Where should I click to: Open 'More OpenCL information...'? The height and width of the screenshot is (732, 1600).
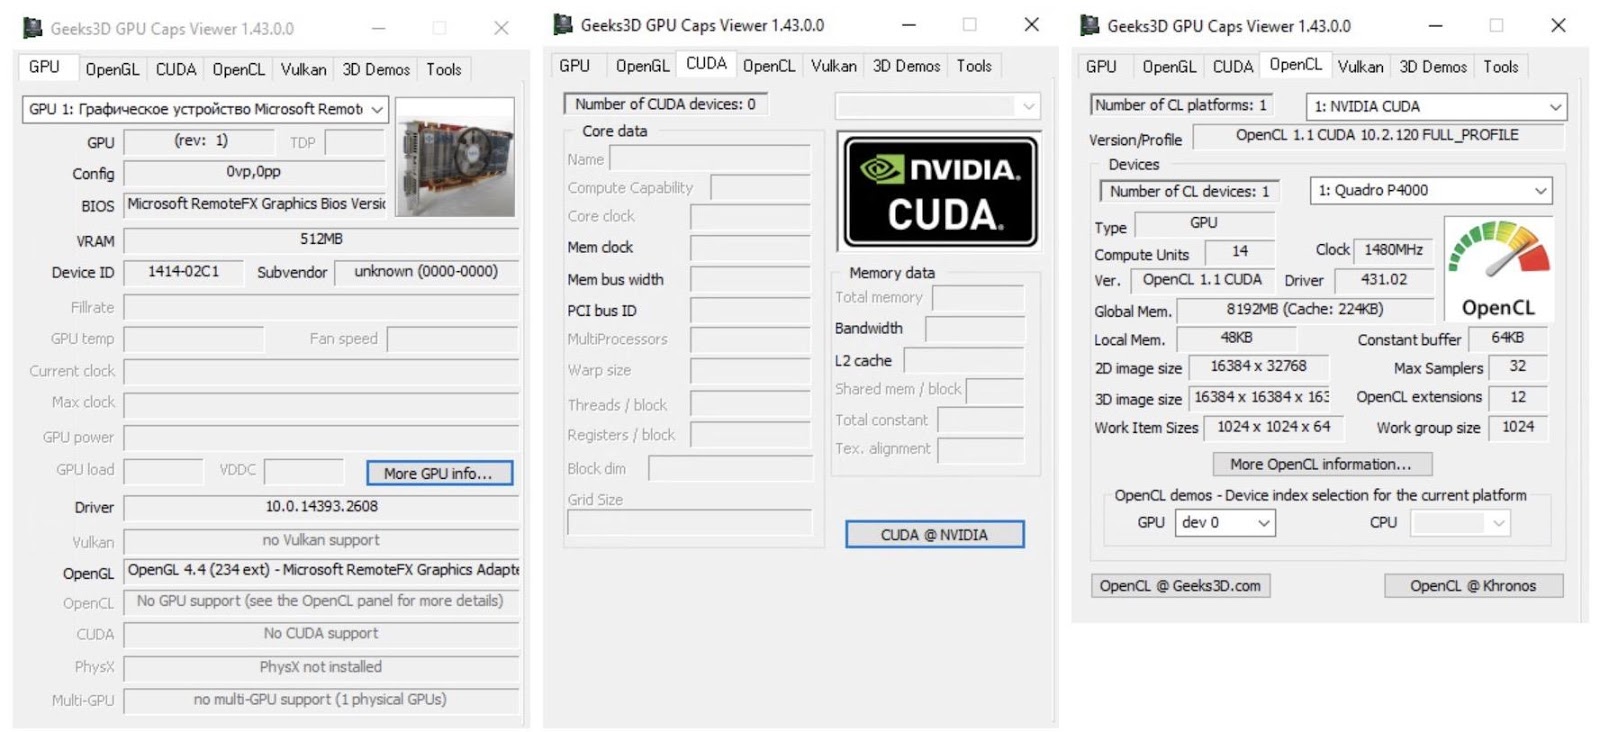(x=1322, y=464)
